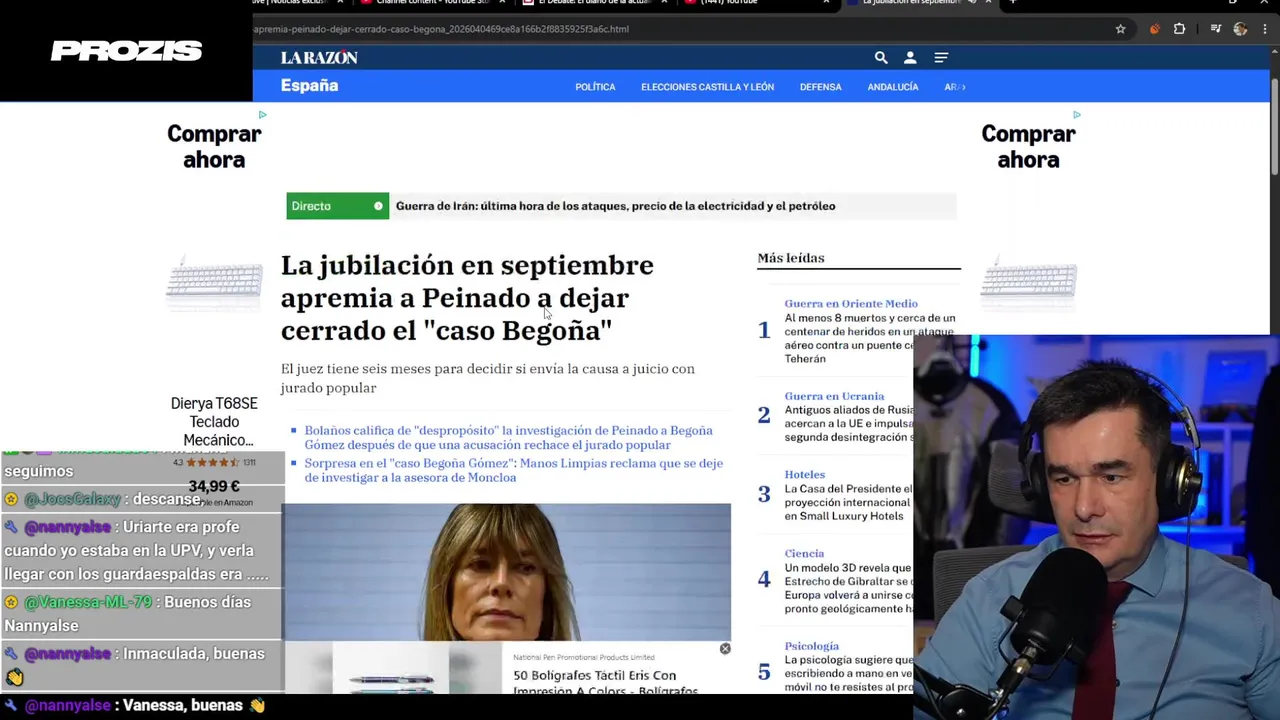Click right keyboard product image
This screenshot has width=1280, height=720.
(1028, 282)
